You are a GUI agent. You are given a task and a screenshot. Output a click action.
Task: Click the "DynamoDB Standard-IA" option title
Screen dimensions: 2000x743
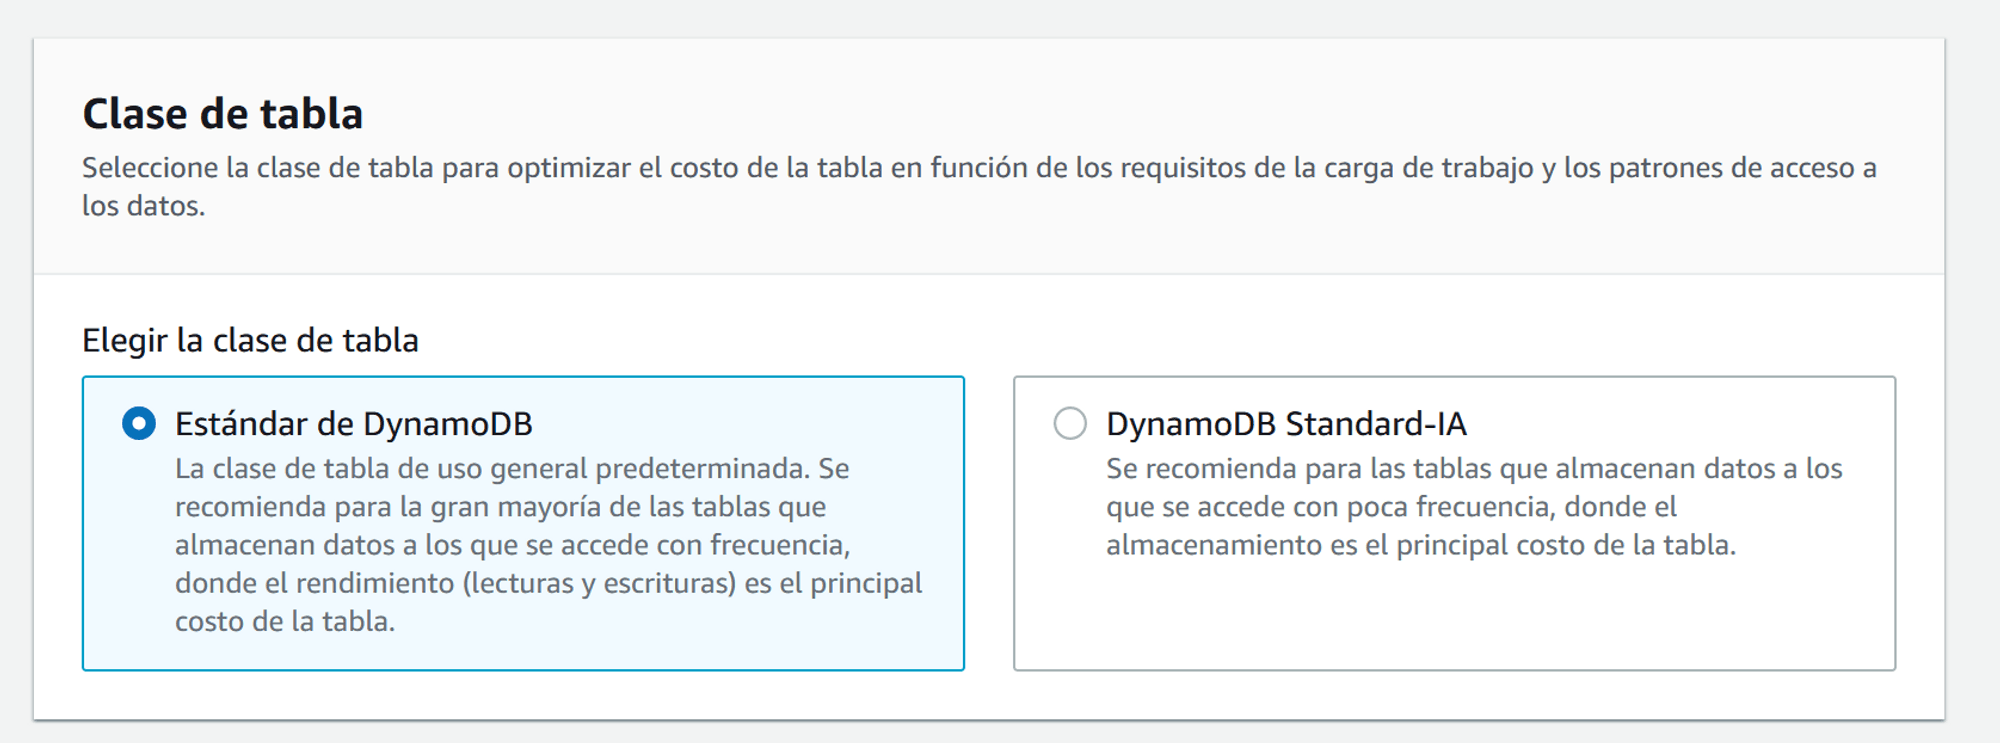click(x=1286, y=424)
